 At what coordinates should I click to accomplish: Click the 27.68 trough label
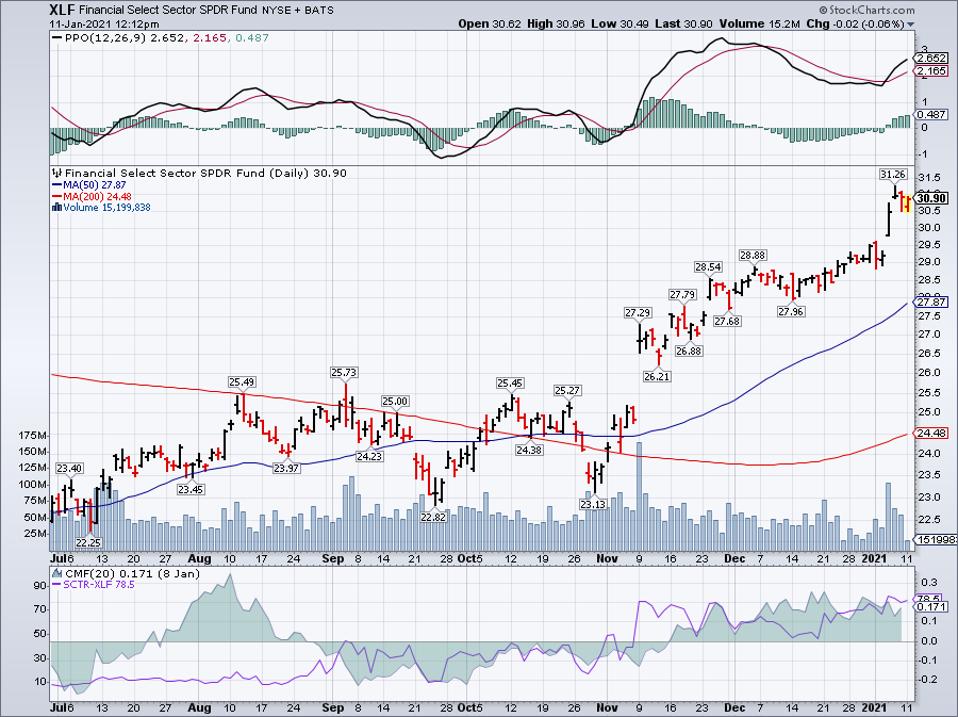click(727, 321)
